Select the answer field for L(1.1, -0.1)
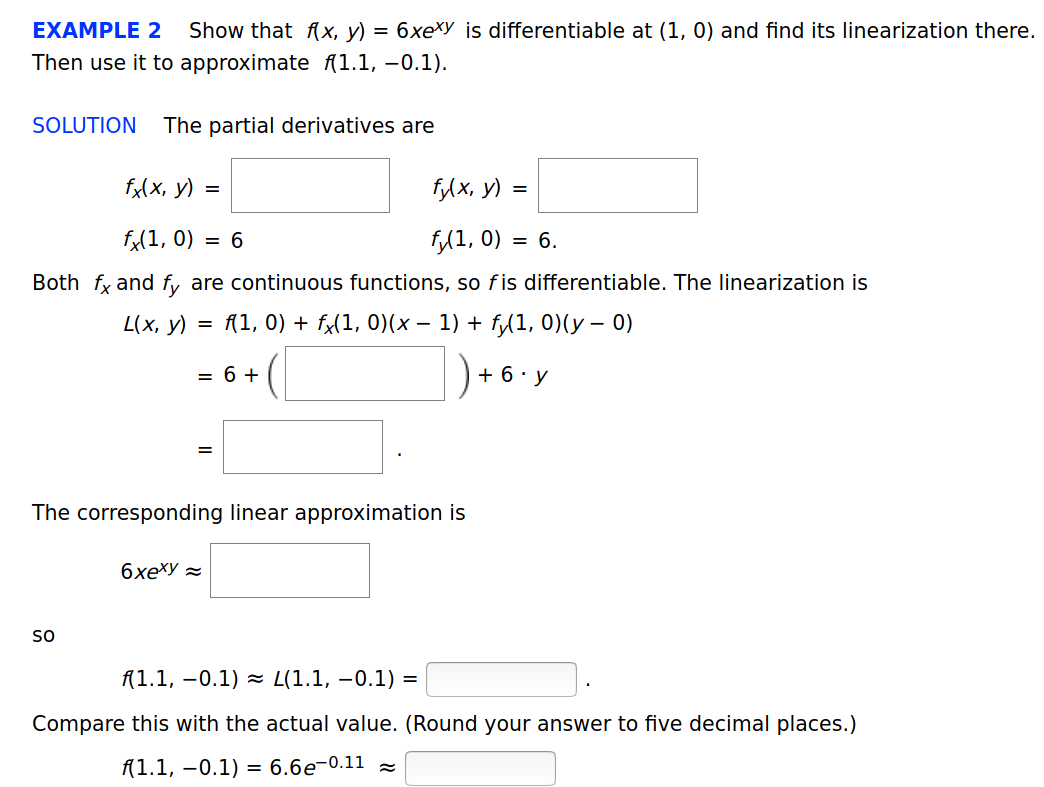The width and height of the screenshot is (1044, 787). 501,678
